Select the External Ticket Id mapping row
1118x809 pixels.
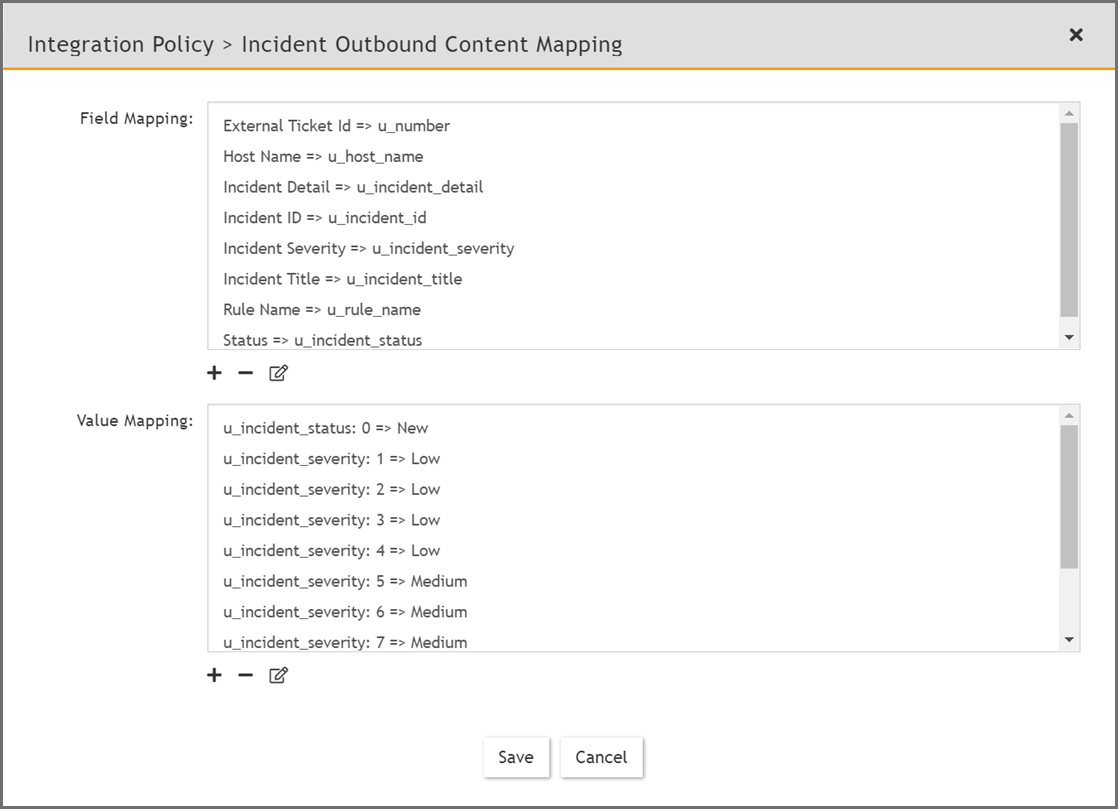[336, 126]
